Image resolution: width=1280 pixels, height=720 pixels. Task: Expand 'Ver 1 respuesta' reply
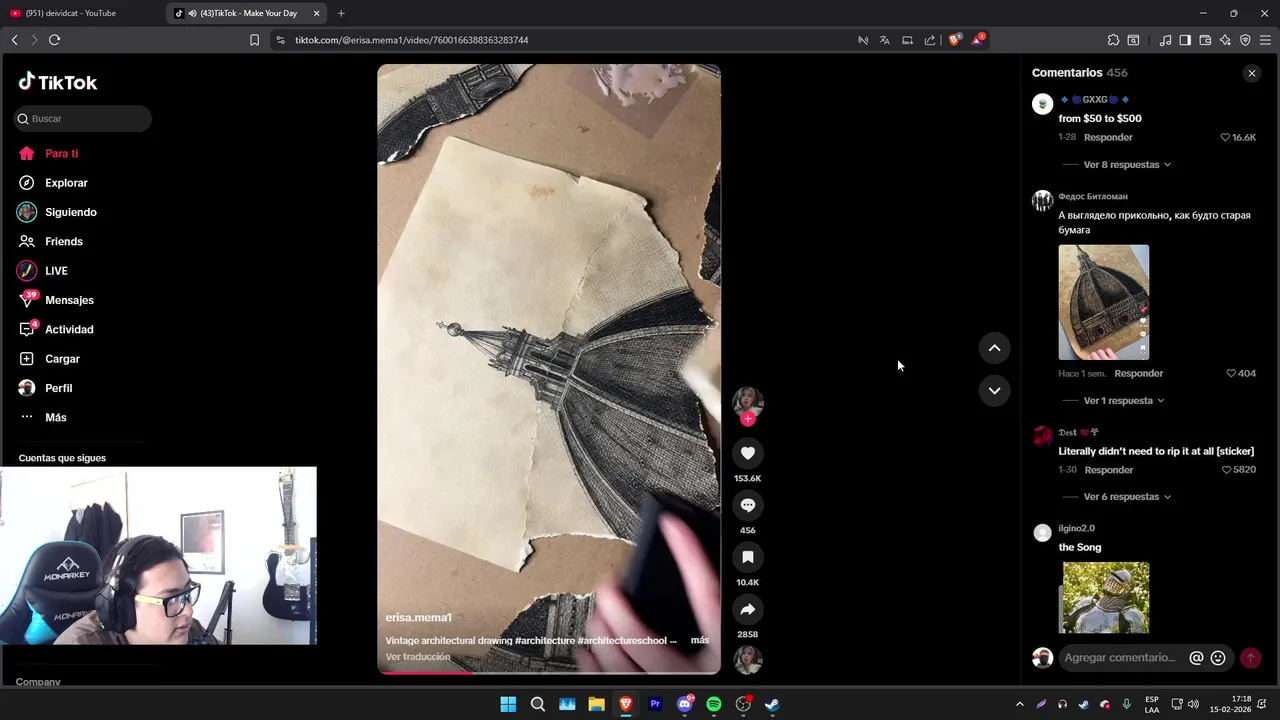pyautogui.click(x=1124, y=400)
